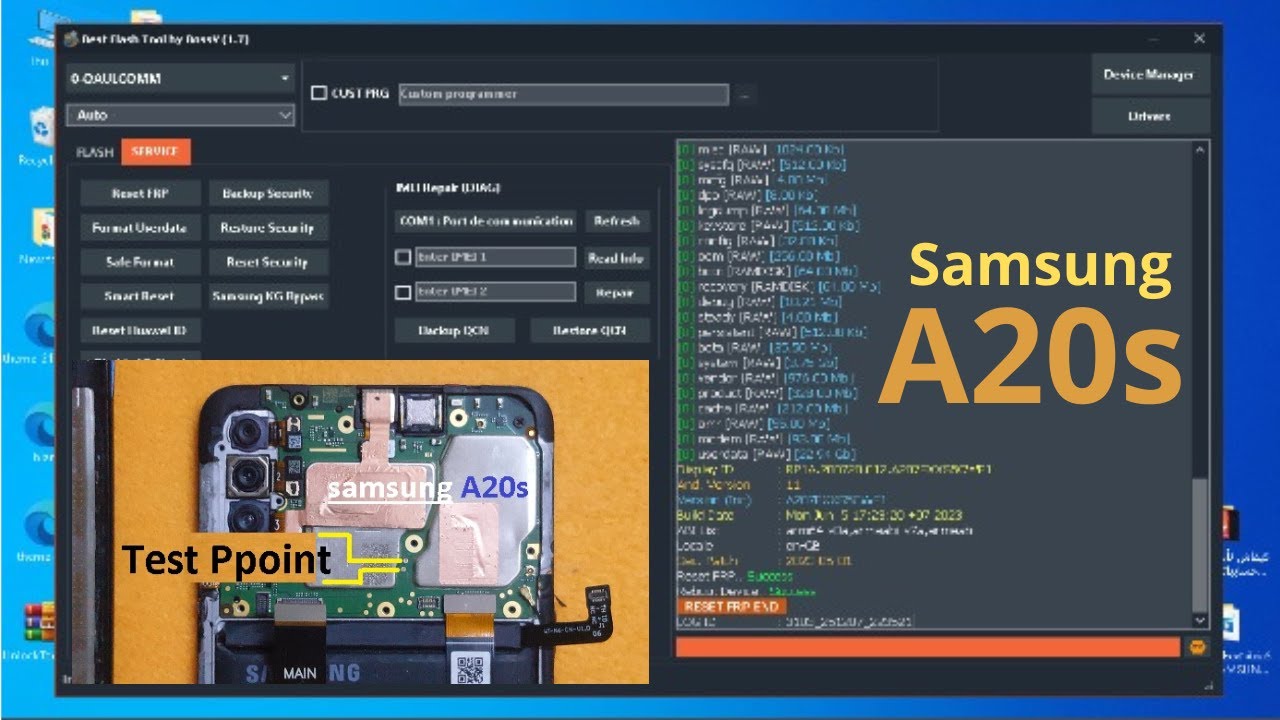This screenshot has width=1280, height=720.
Task: Click the Restore Security button
Action: click(268, 227)
